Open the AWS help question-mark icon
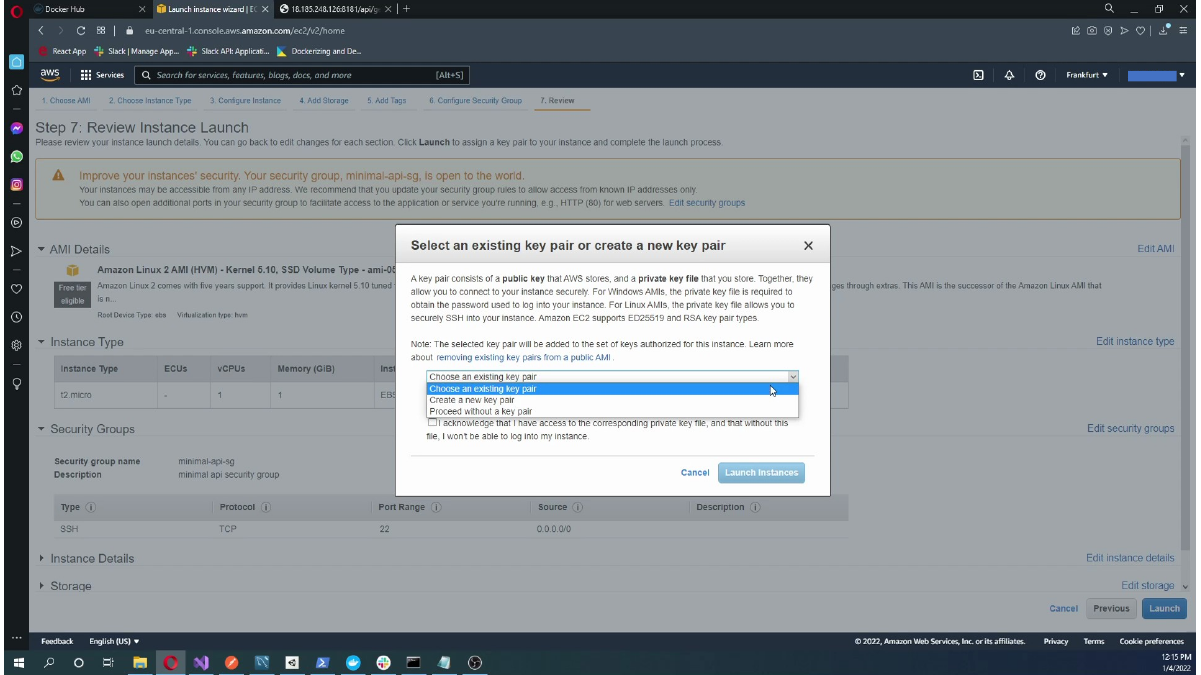This screenshot has width=1201, height=675. pyautogui.click(x=1041, y=75)
